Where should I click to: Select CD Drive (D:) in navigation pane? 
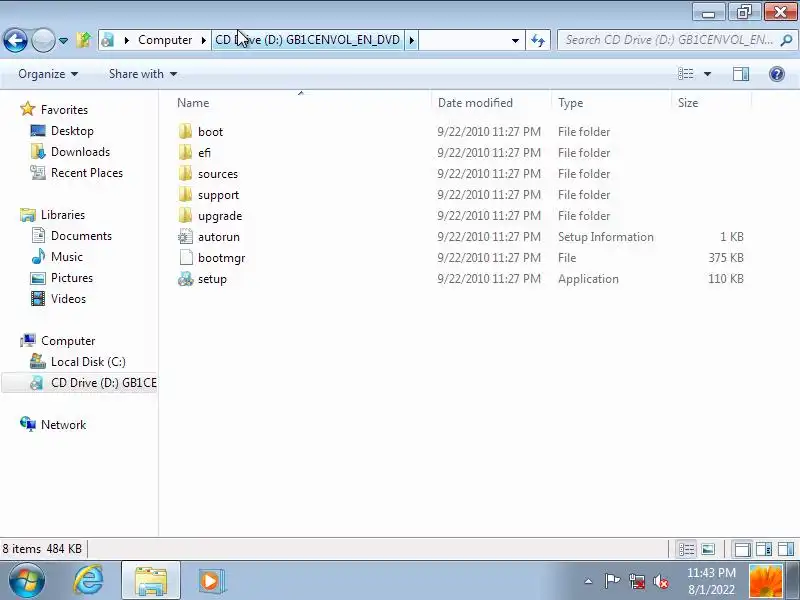[x=104, y=383]
